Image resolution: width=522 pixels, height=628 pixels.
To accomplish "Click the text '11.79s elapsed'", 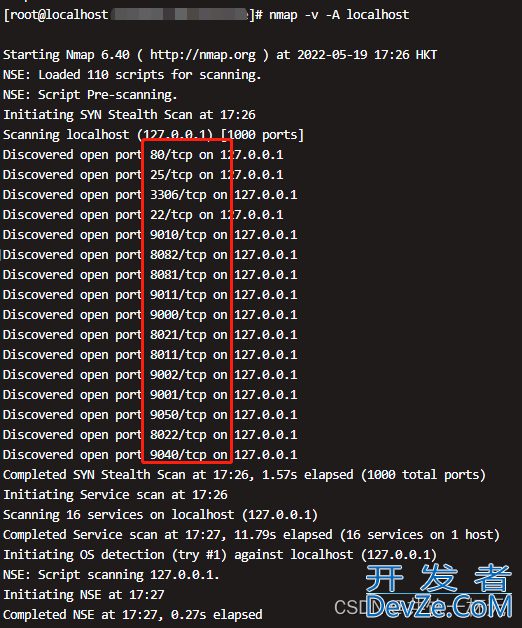I will pyautogui.click(x=283, y=535).
